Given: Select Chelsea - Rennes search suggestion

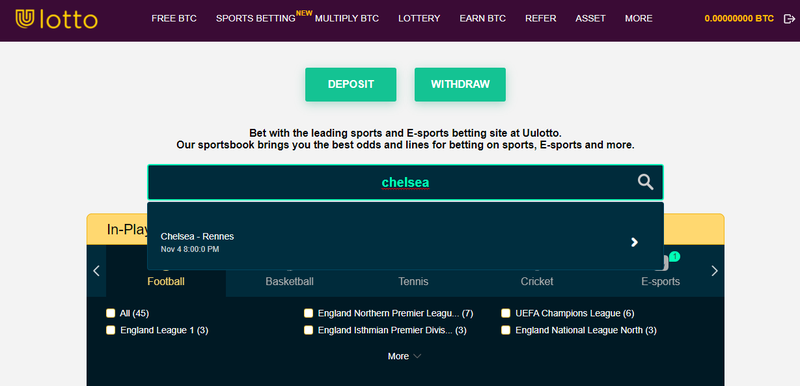Looking at the screenshot, I should click(x=405, y=242).
